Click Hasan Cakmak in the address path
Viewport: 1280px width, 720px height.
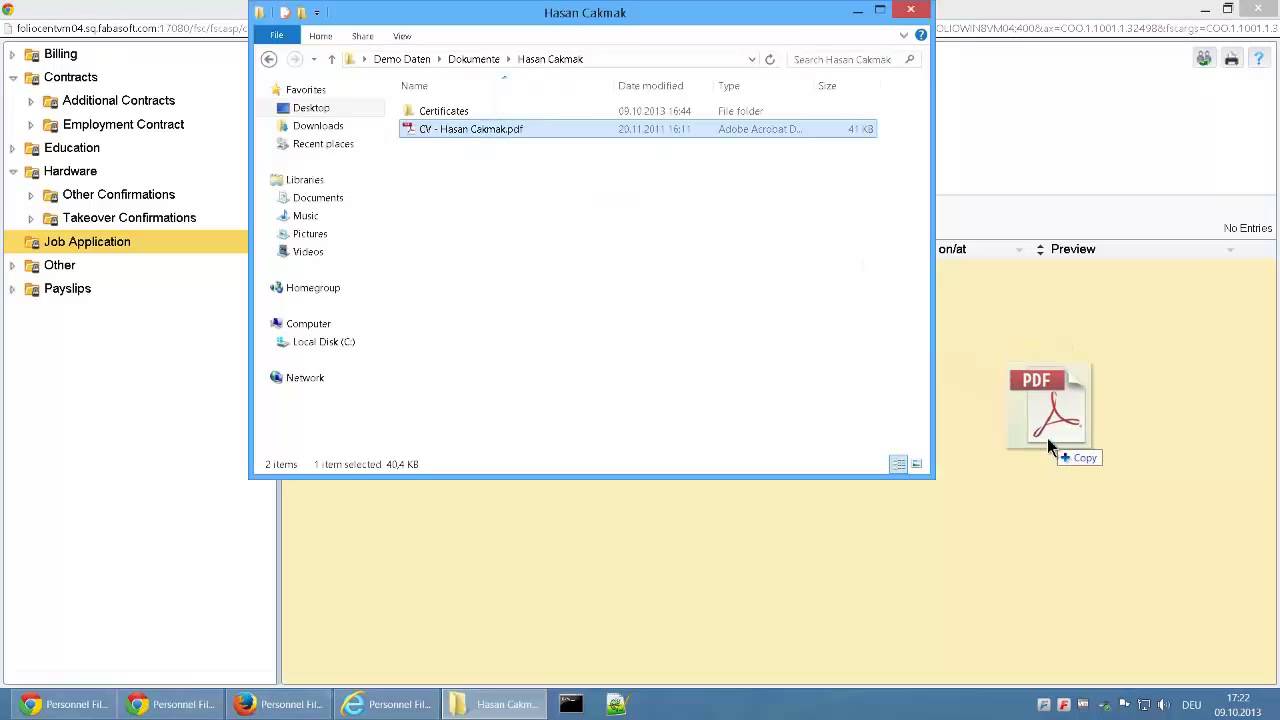pyautogui.click(x=550, y=59)
